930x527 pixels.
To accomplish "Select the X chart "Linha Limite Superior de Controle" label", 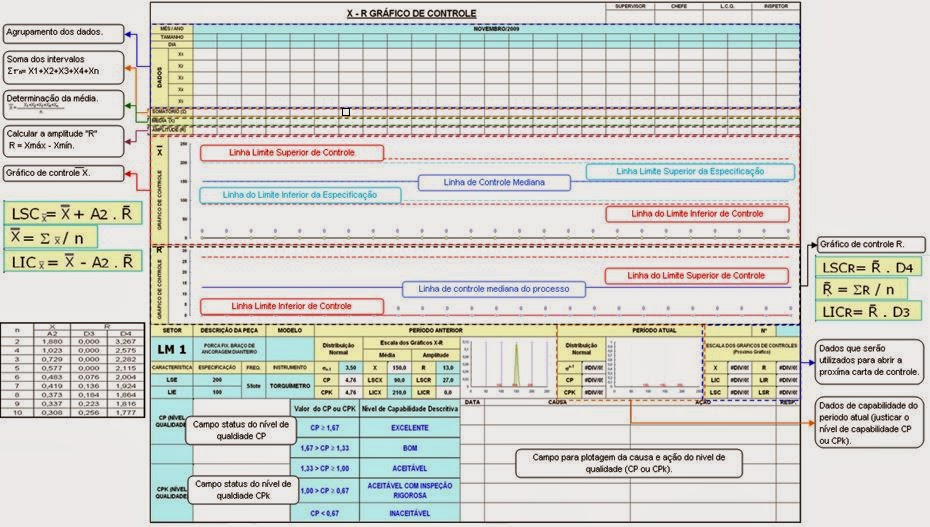I will pos(292,153).
